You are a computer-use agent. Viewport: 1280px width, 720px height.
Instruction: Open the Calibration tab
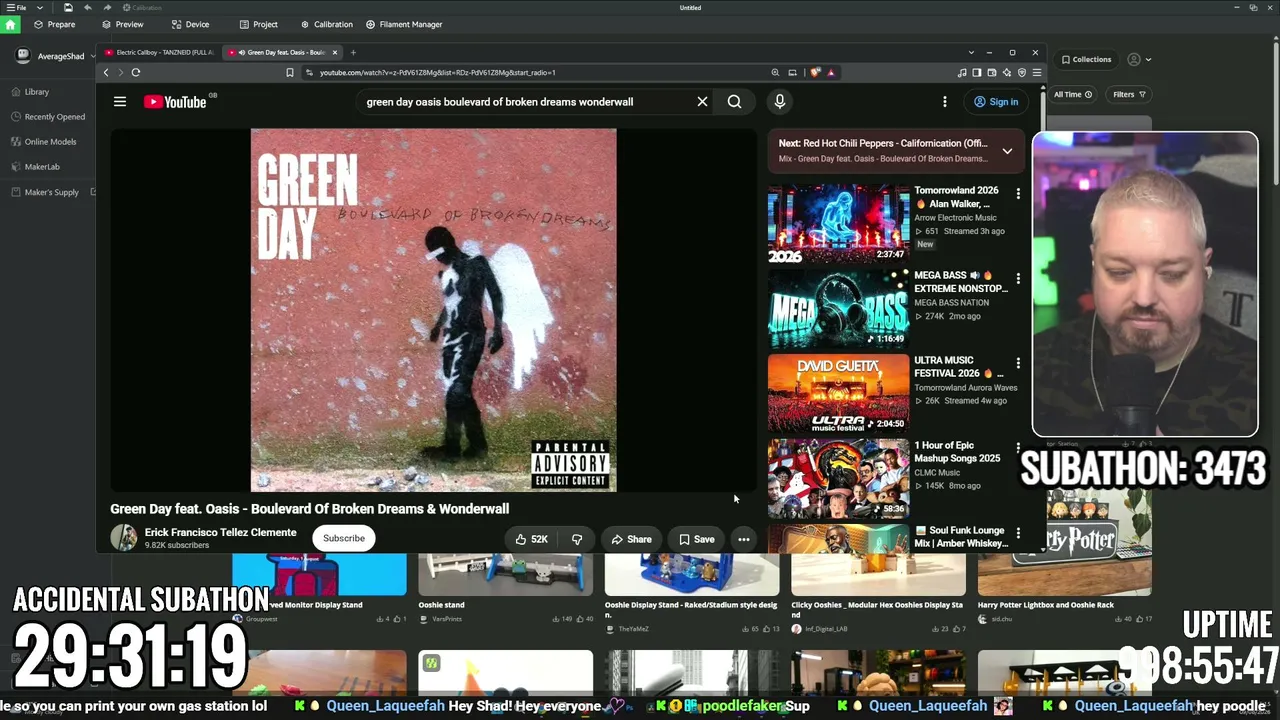tap(326, 24)
